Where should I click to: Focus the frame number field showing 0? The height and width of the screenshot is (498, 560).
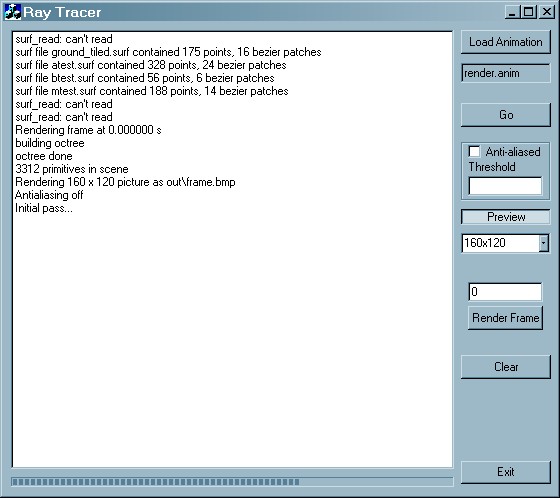pos(505,292)
